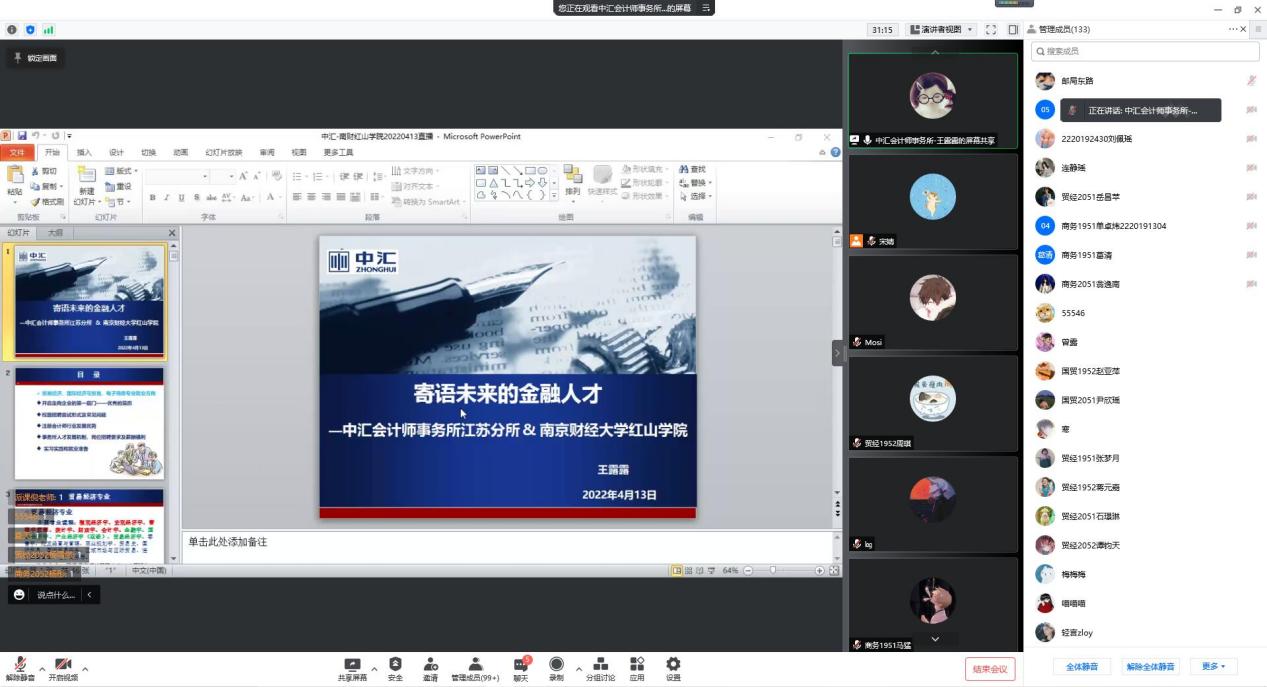Open the Security (安全) shield icon
Viewport: 1267px width, 687px height.
395,665
